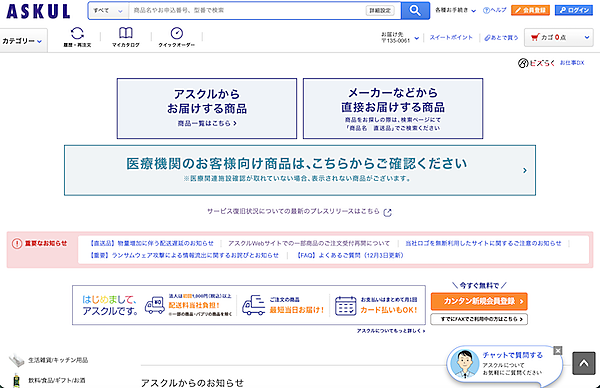Click the orange 会員登録 button

[530, 10]
